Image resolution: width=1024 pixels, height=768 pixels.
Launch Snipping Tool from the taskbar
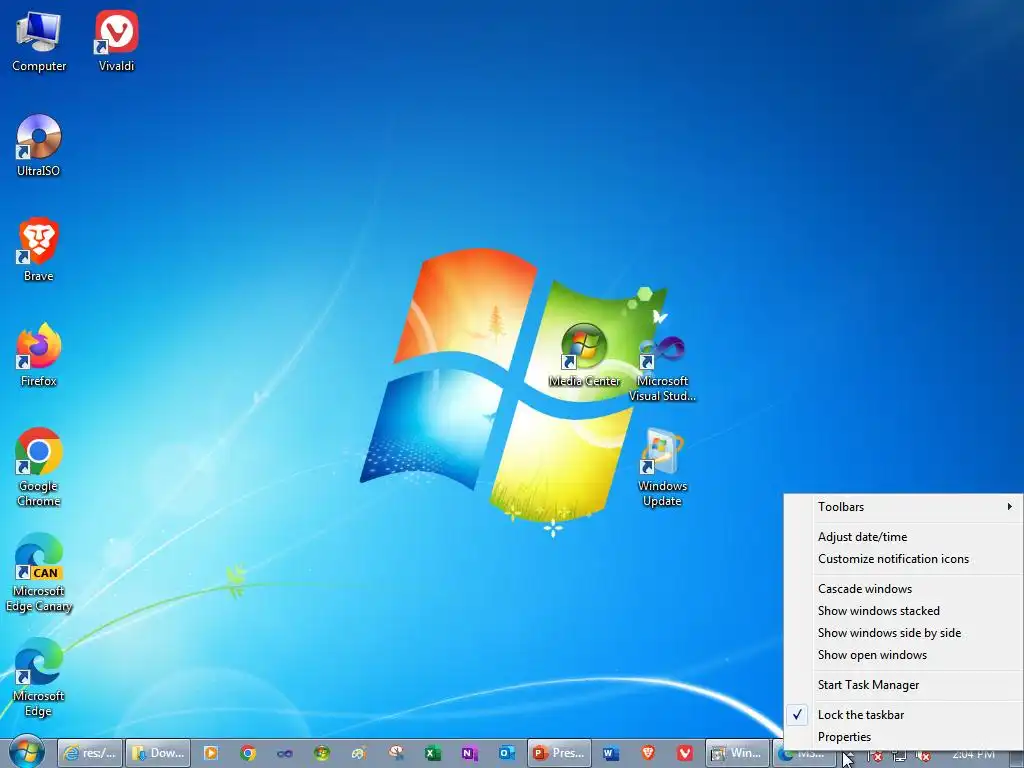pos(396,753)
